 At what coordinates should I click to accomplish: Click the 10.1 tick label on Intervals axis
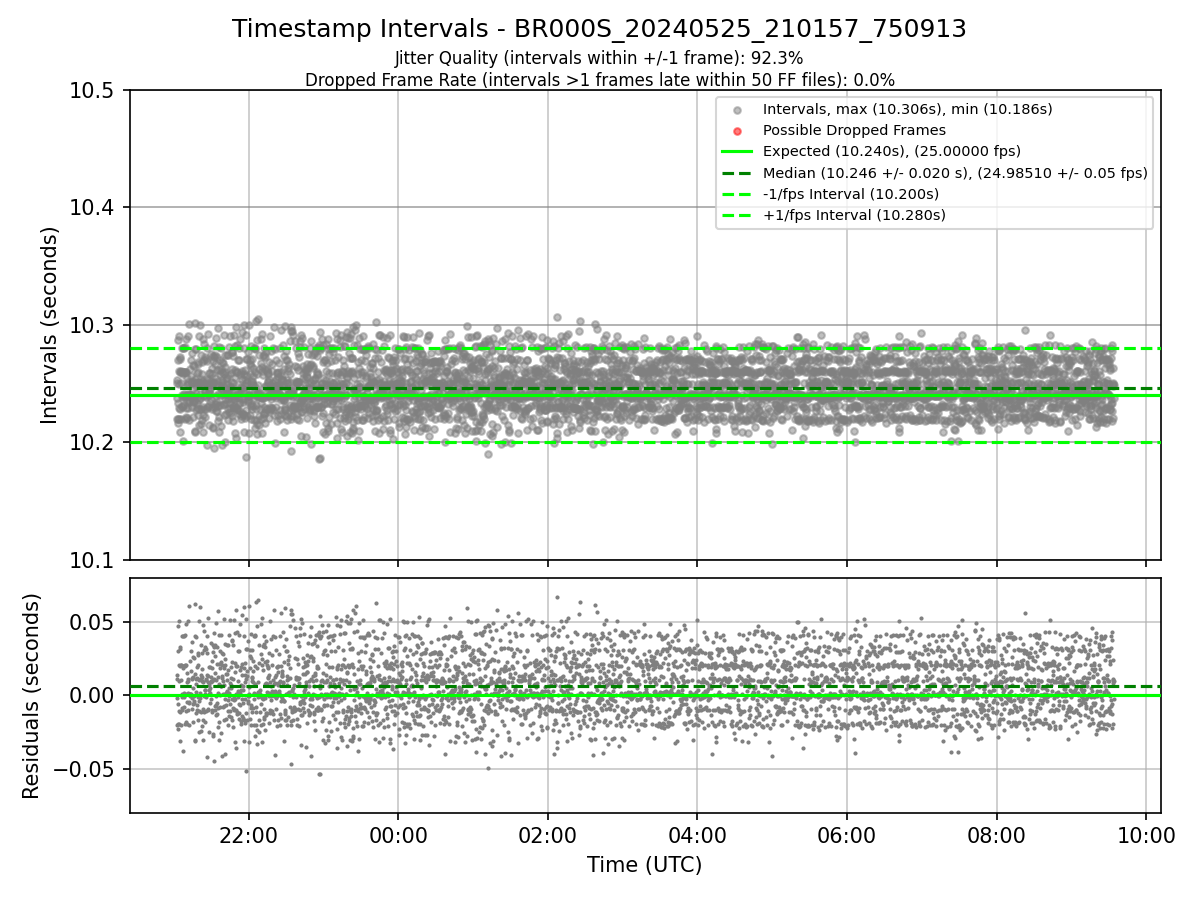[93, 560]
